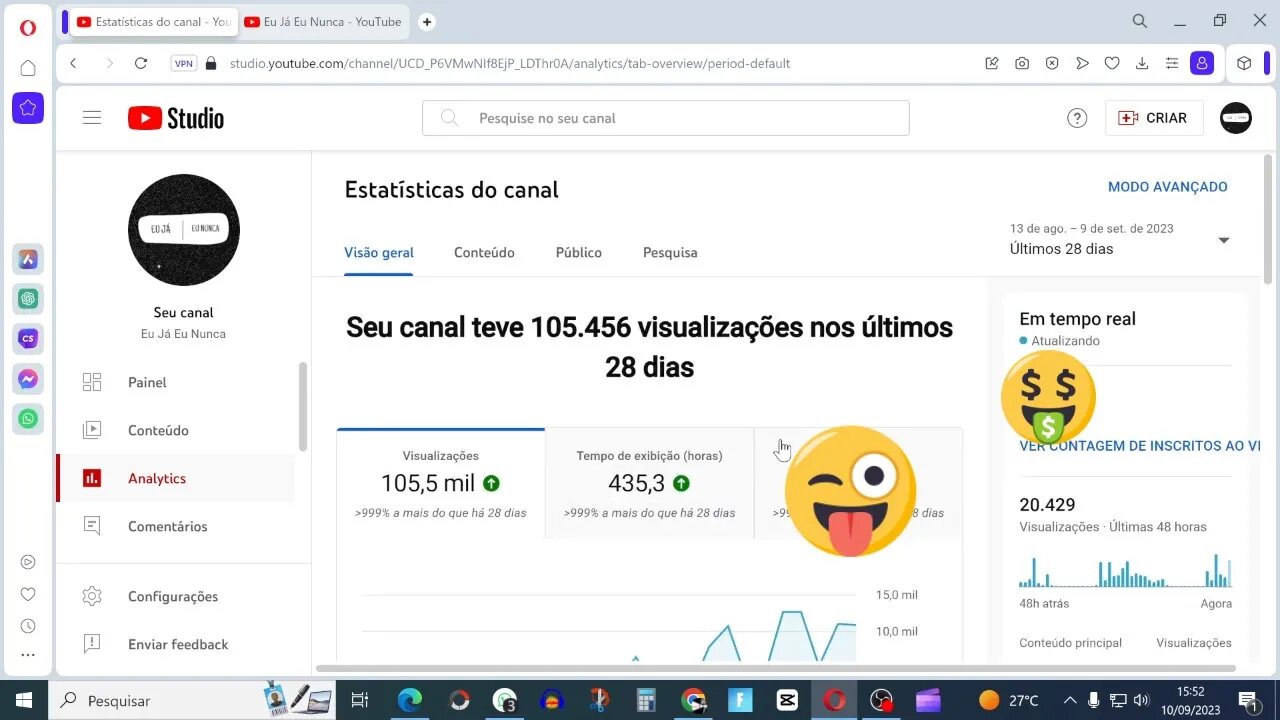Open ChatGPT in Opera sidebar
This screenshot has height=720, width=1280.
[28, 299]
